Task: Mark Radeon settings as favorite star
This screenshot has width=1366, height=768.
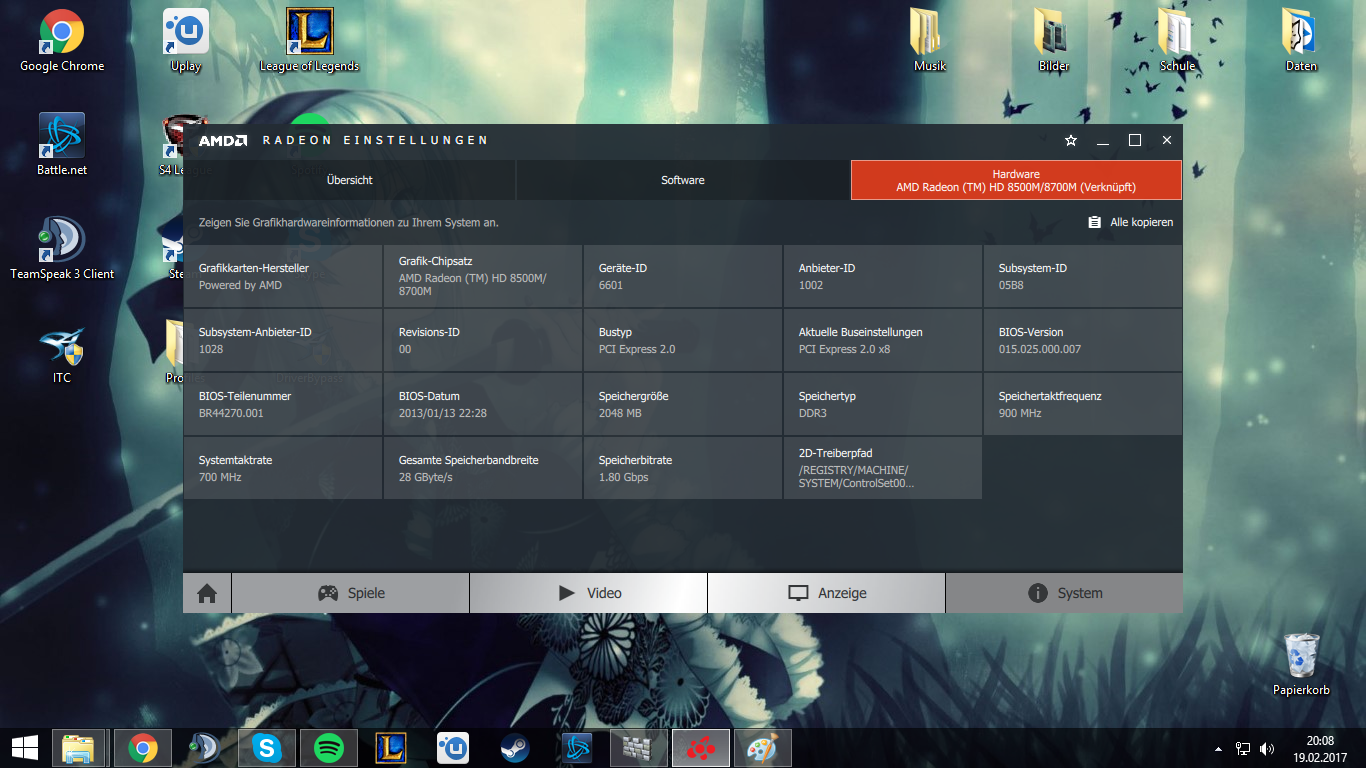Action: [x=1071, y=140]
